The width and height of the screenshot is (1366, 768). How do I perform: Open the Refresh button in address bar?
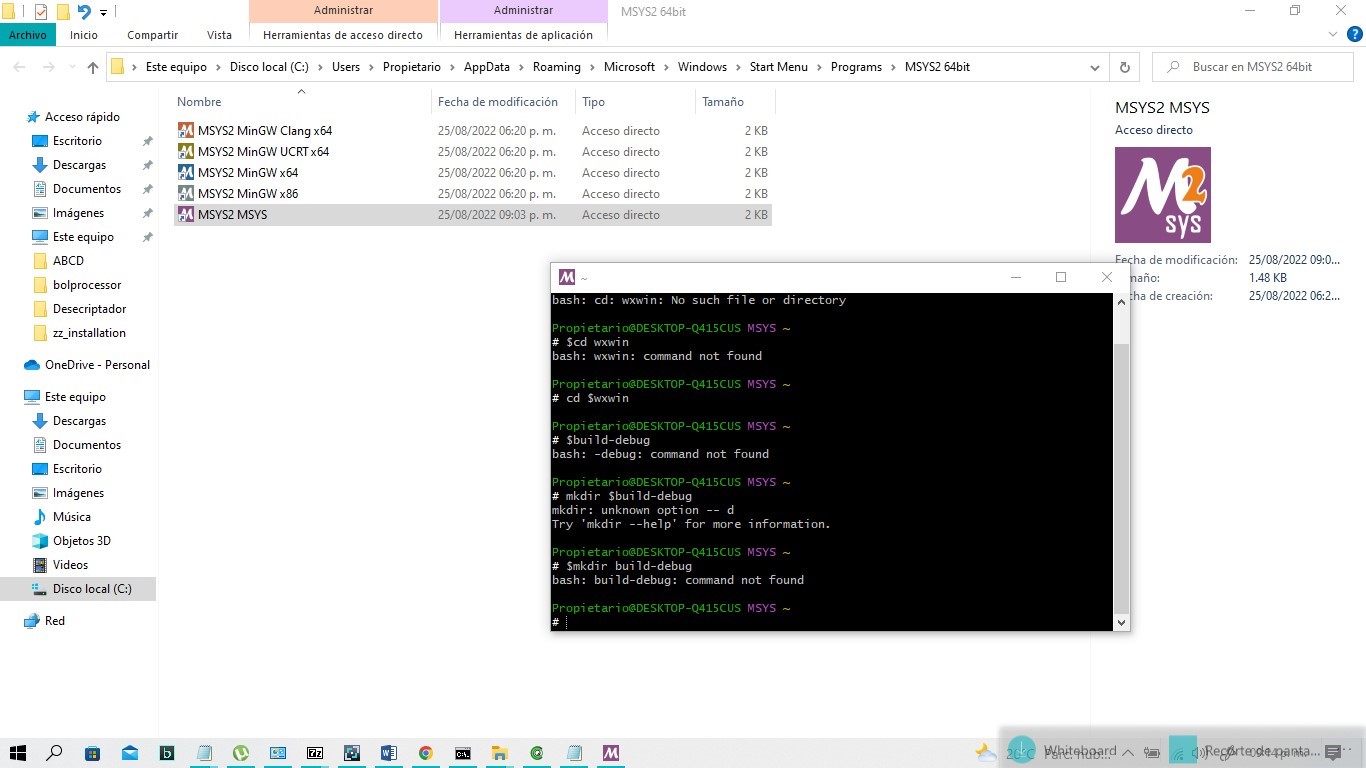tap(1124, 67)
